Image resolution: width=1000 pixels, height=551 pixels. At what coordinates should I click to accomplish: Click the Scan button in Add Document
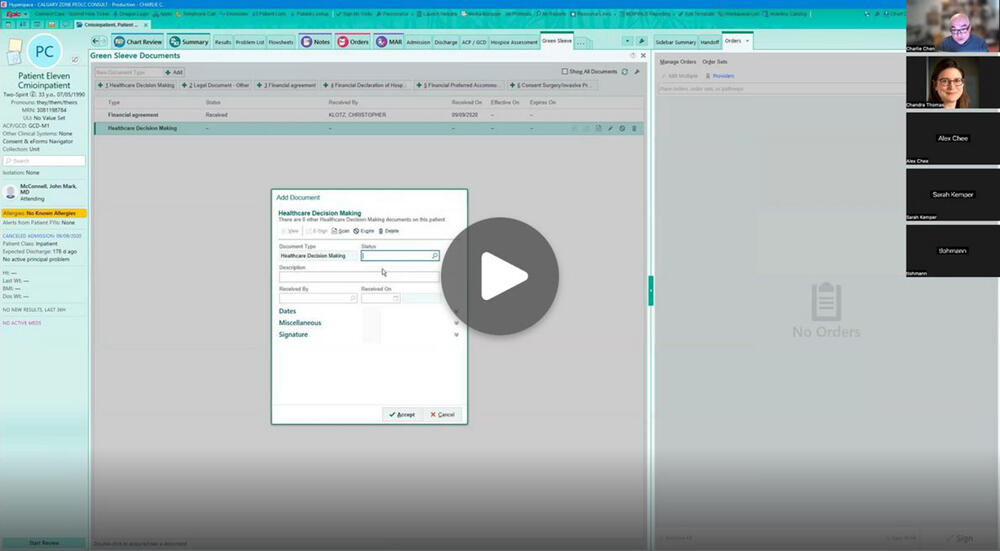[341, 231]
